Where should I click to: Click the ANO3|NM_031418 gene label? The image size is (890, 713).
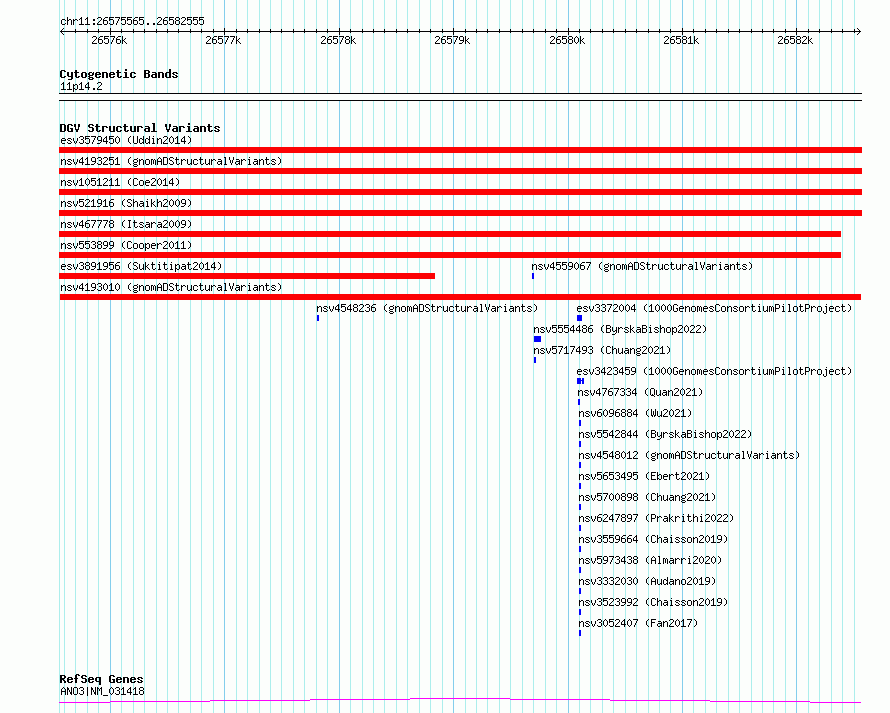(102, 691)
